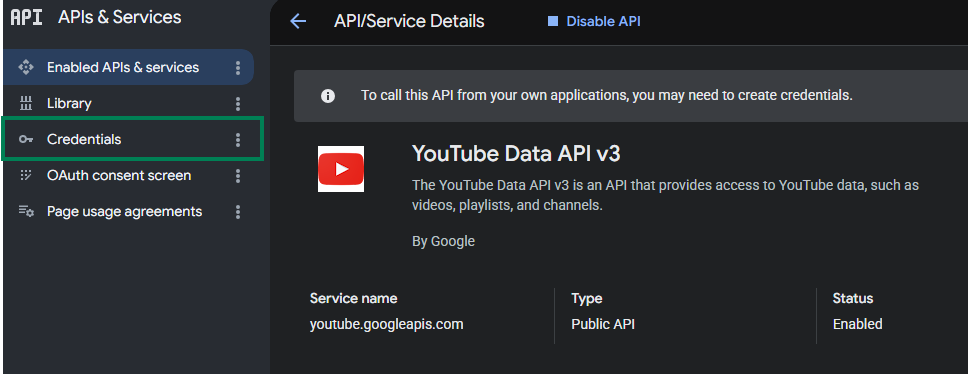Open OAuth consent screen page
This screenshot has width=968, height=374.
(x=128, y=176)
